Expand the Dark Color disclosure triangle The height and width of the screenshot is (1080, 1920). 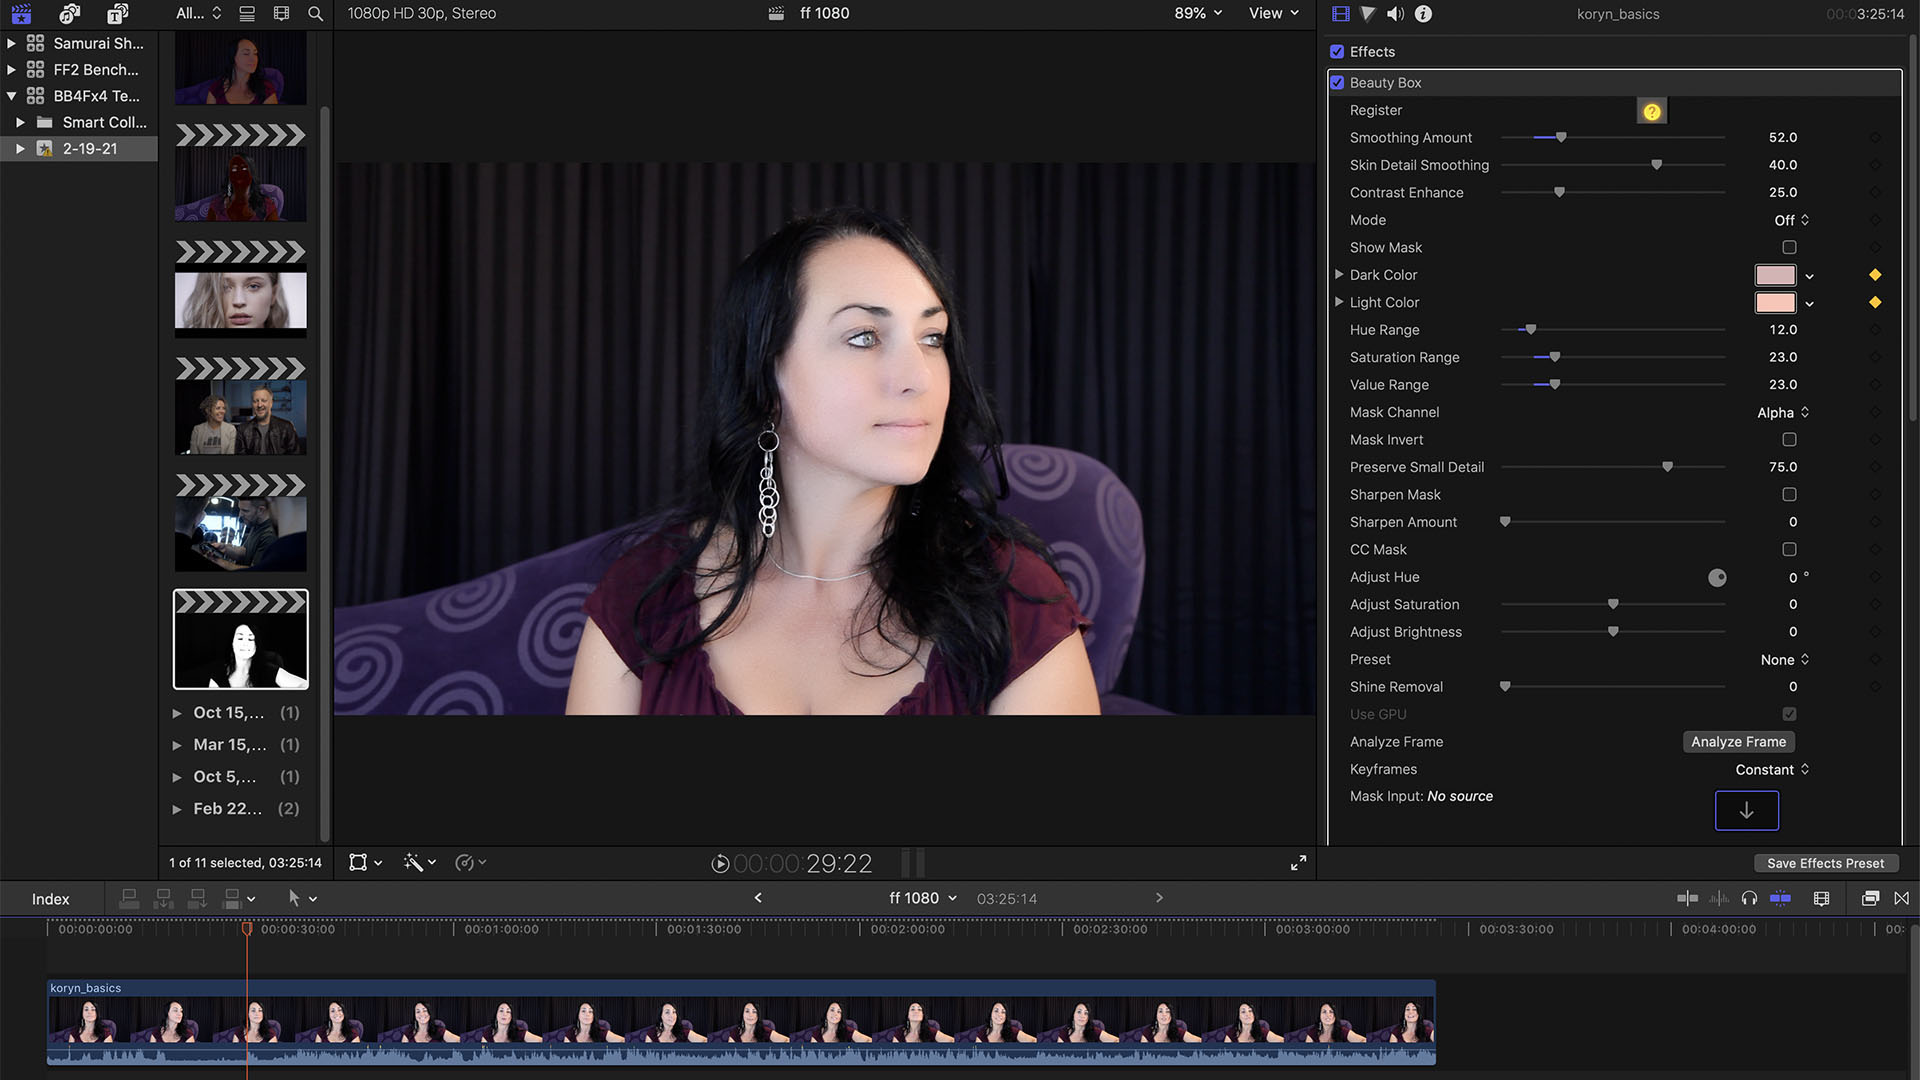point(1339,274)
